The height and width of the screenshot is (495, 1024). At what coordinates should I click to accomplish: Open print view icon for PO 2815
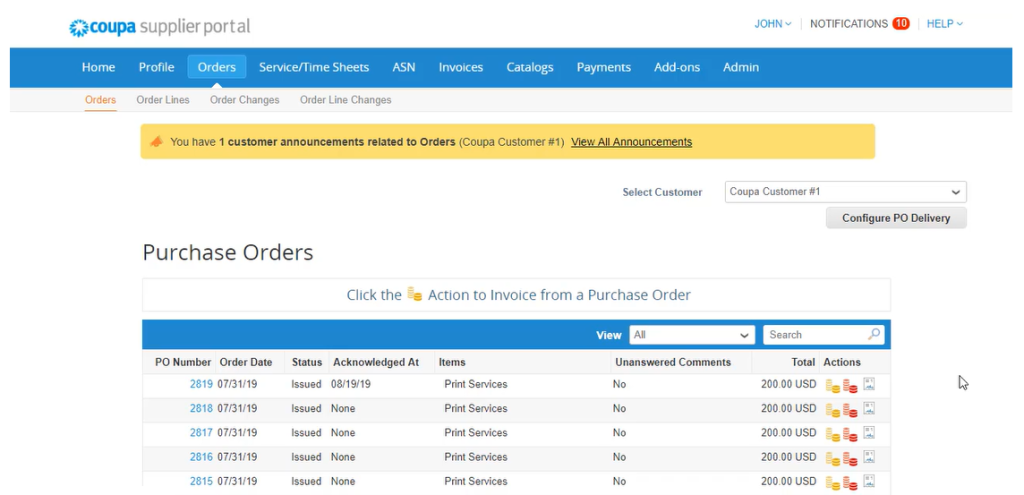pyautogui.click(x=869, y=481)
